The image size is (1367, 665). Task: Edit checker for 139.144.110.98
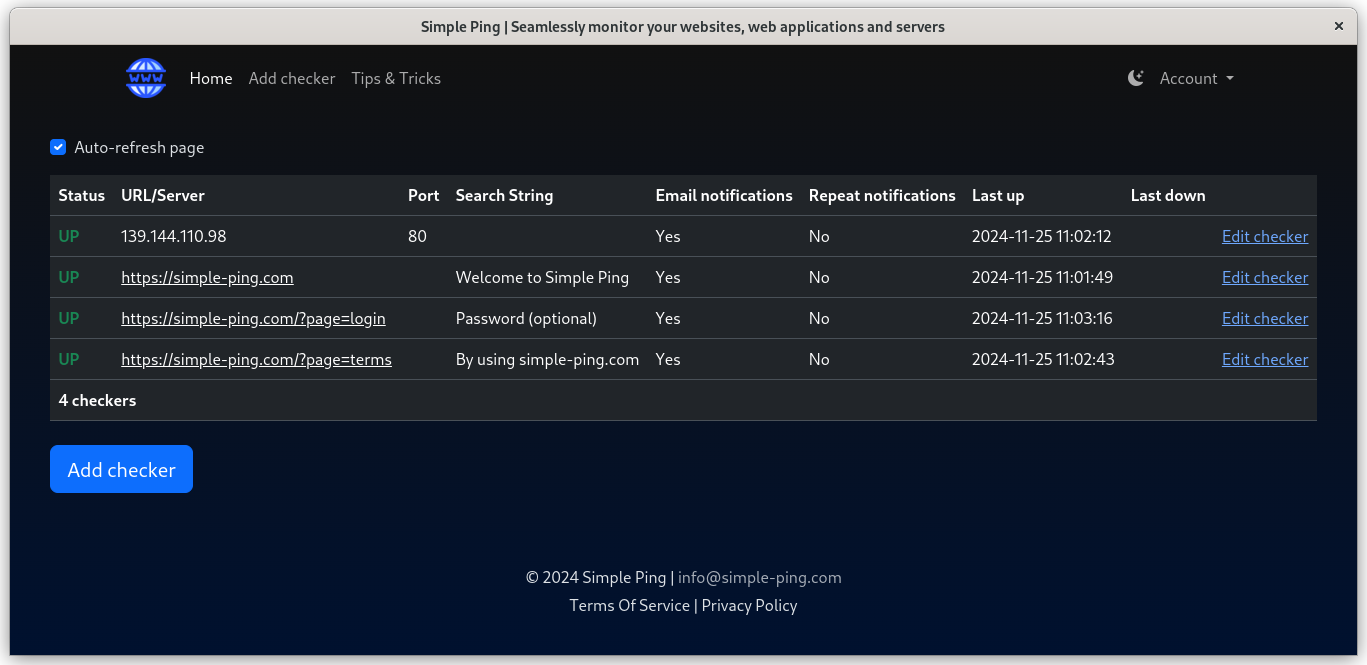[x=1265, y=236]
